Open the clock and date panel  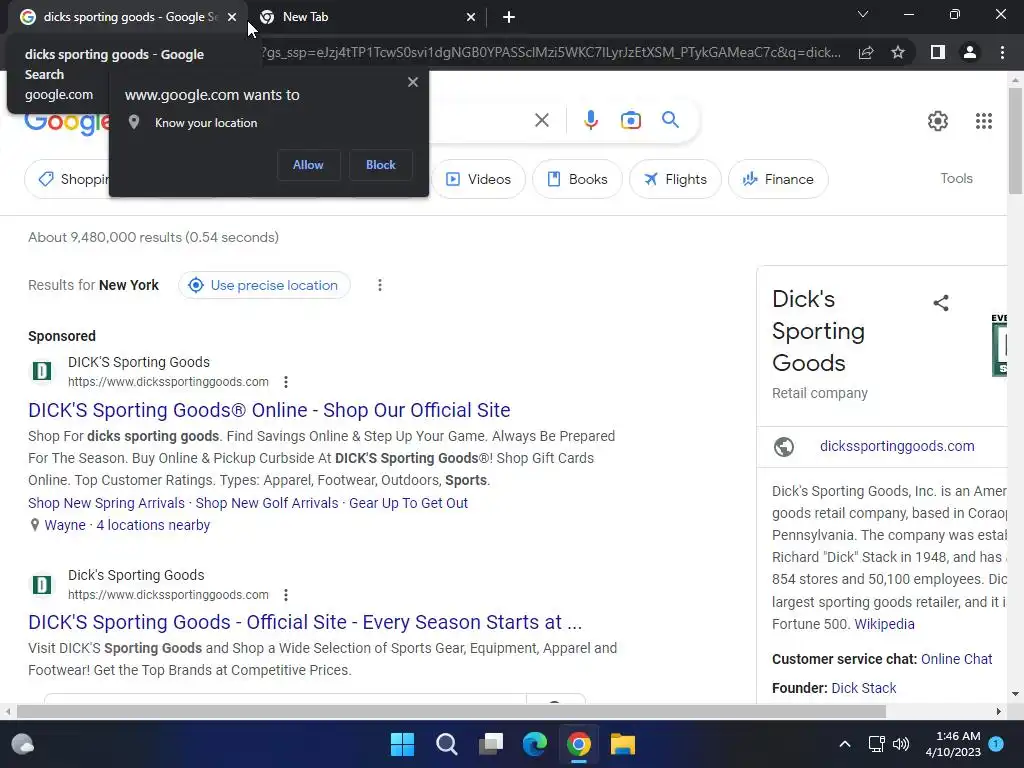953,744
